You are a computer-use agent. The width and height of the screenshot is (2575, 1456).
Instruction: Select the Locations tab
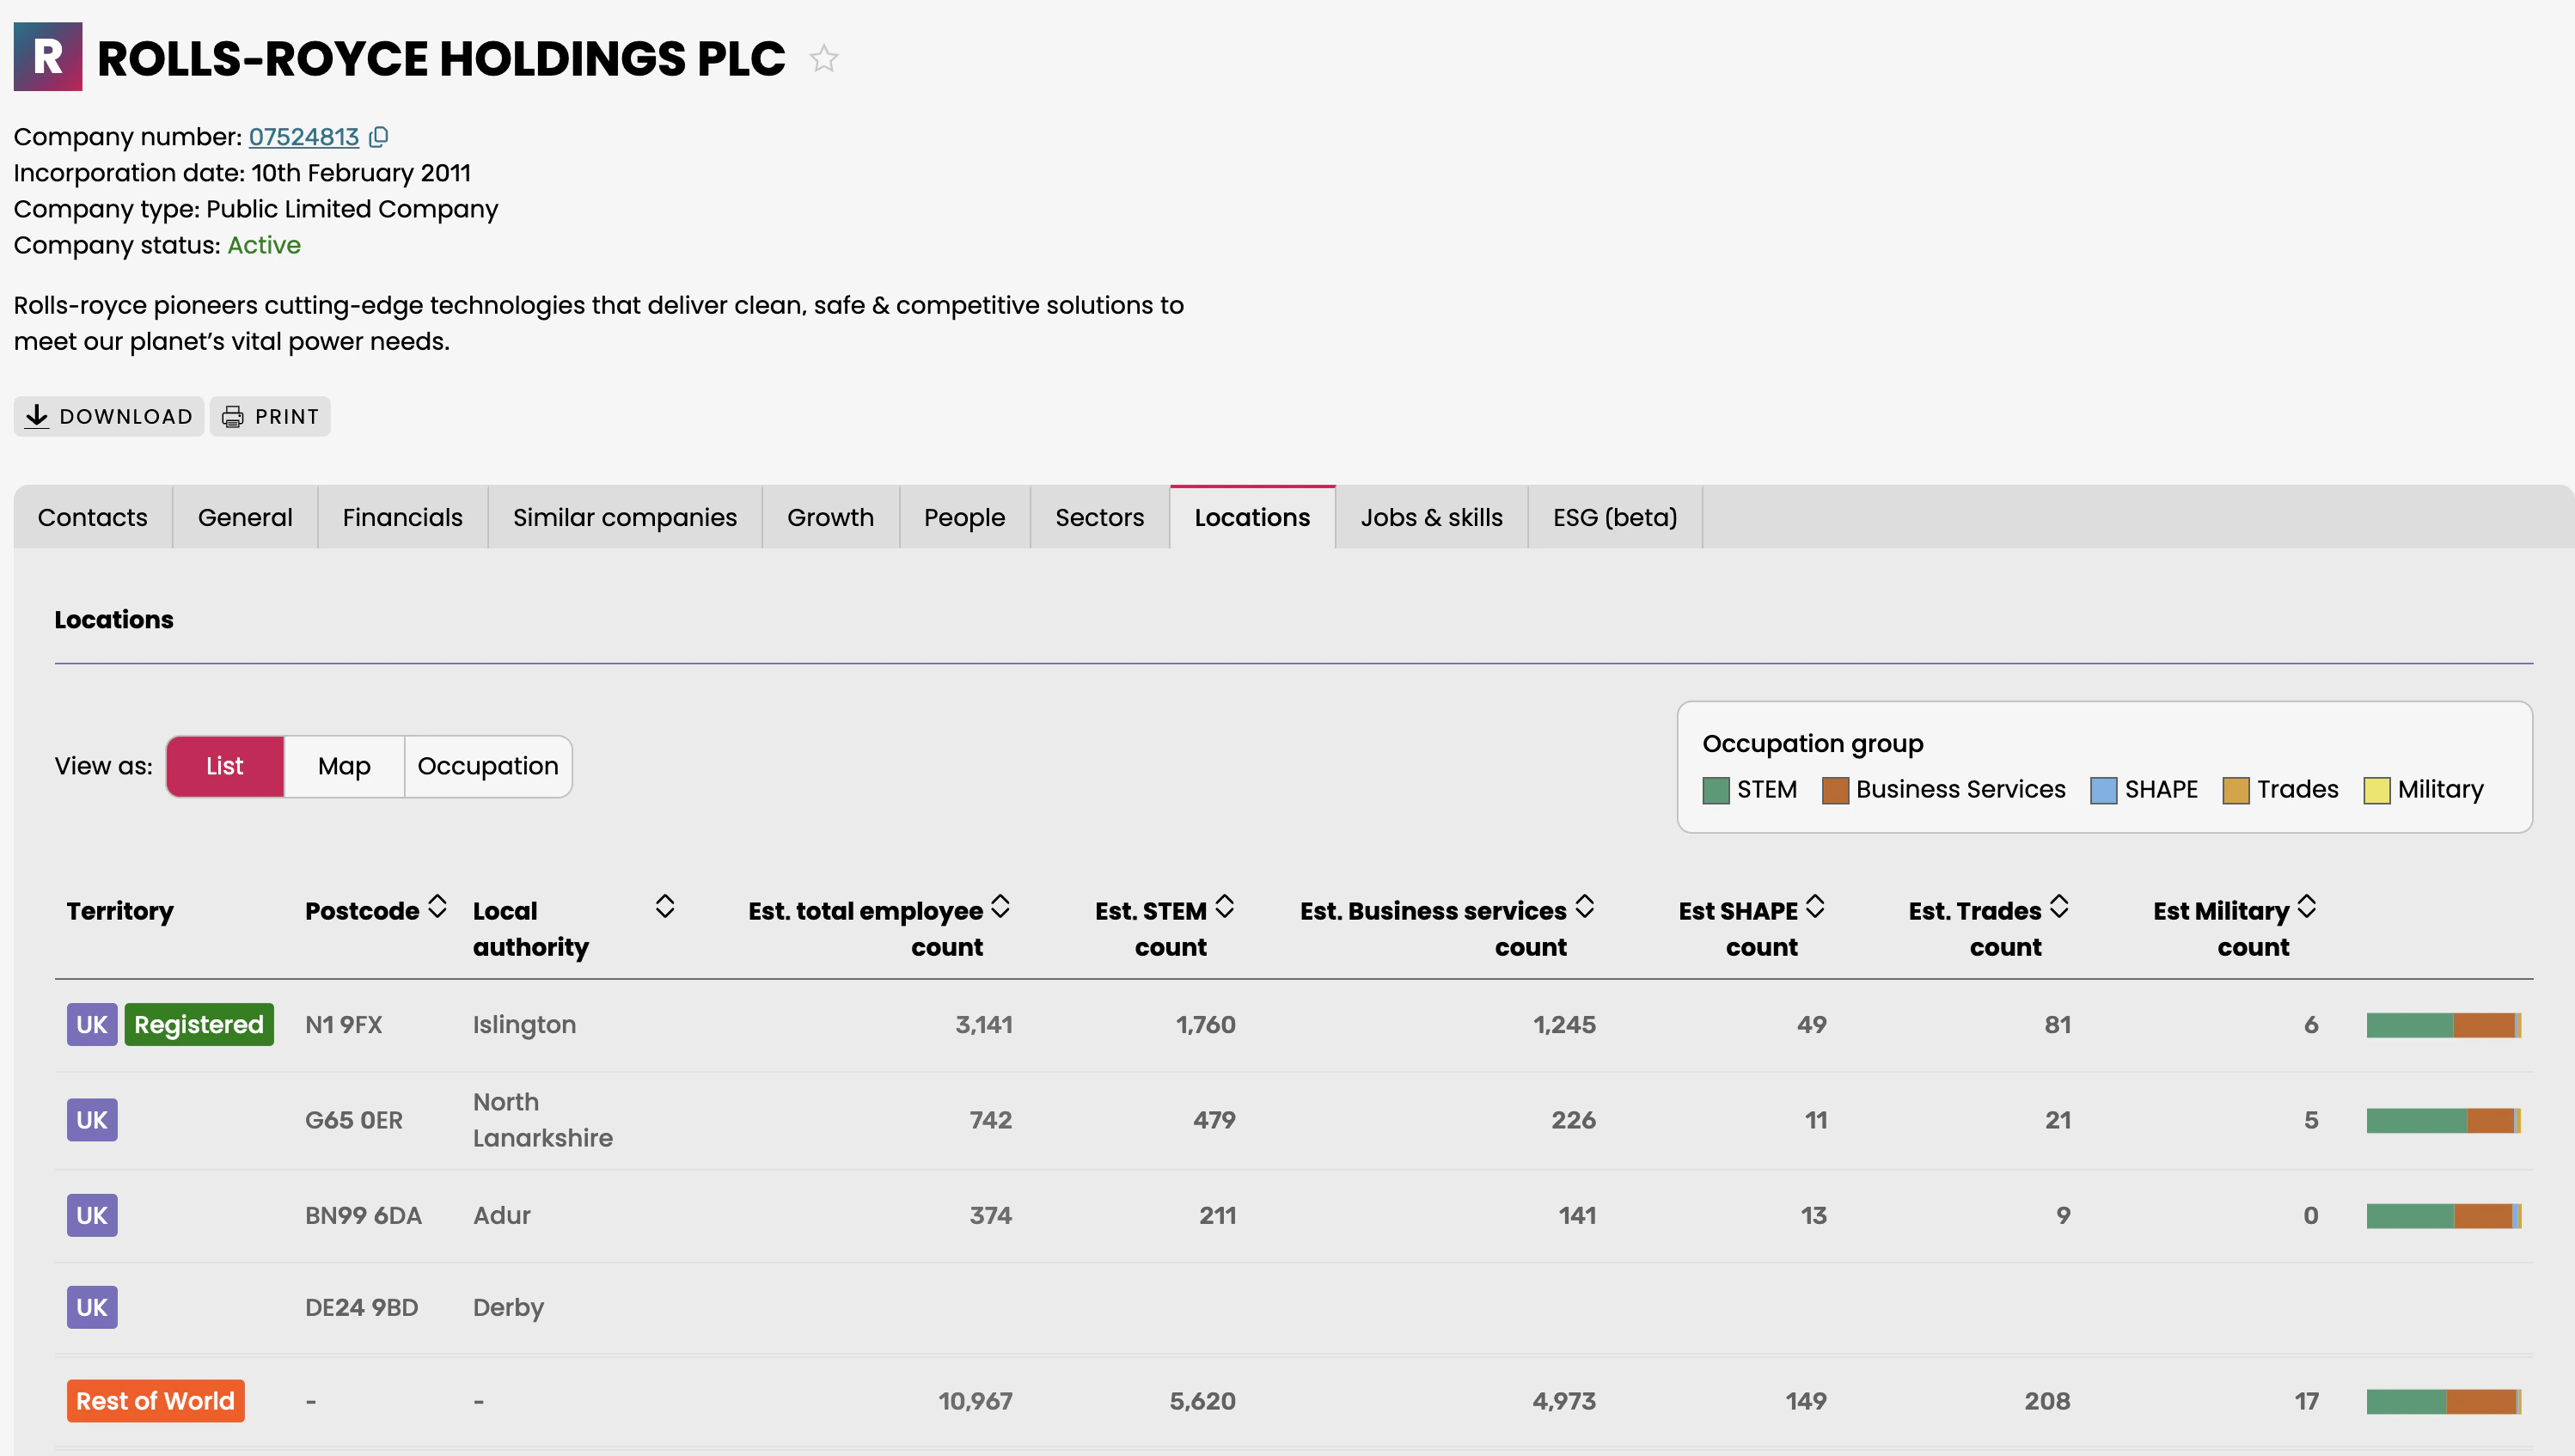coord(1252,517)
